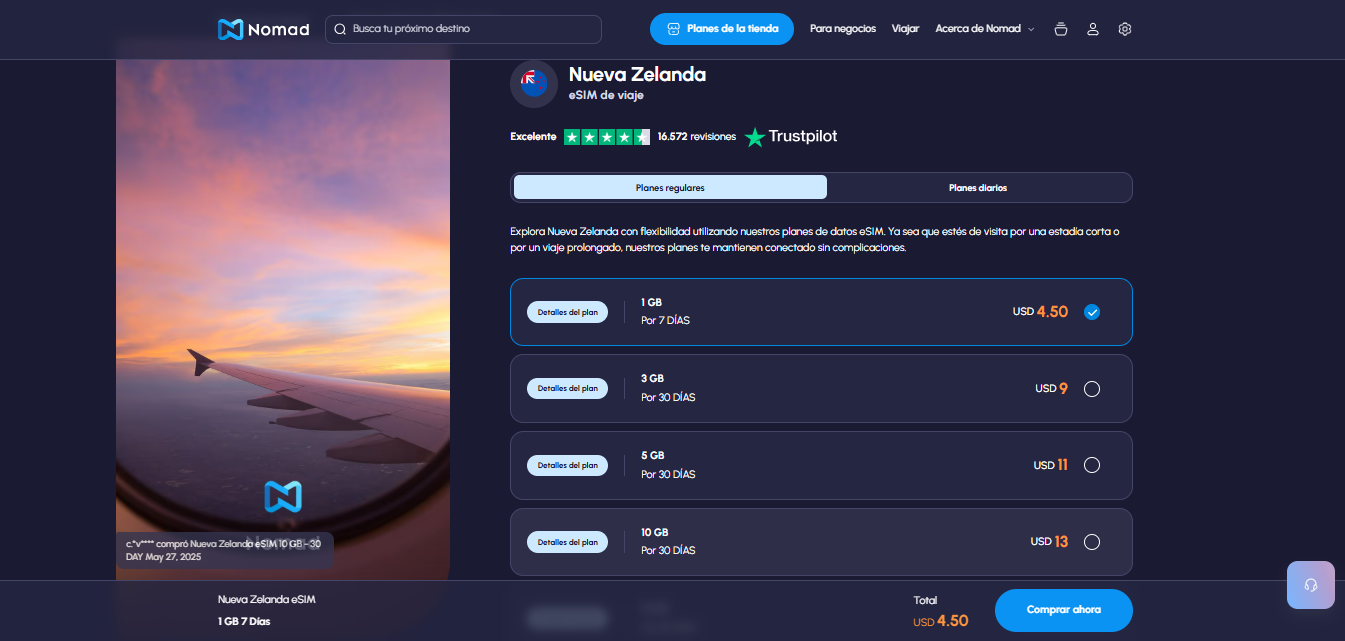Select the 5 GB plan radio button

(x=1092, y=465)
